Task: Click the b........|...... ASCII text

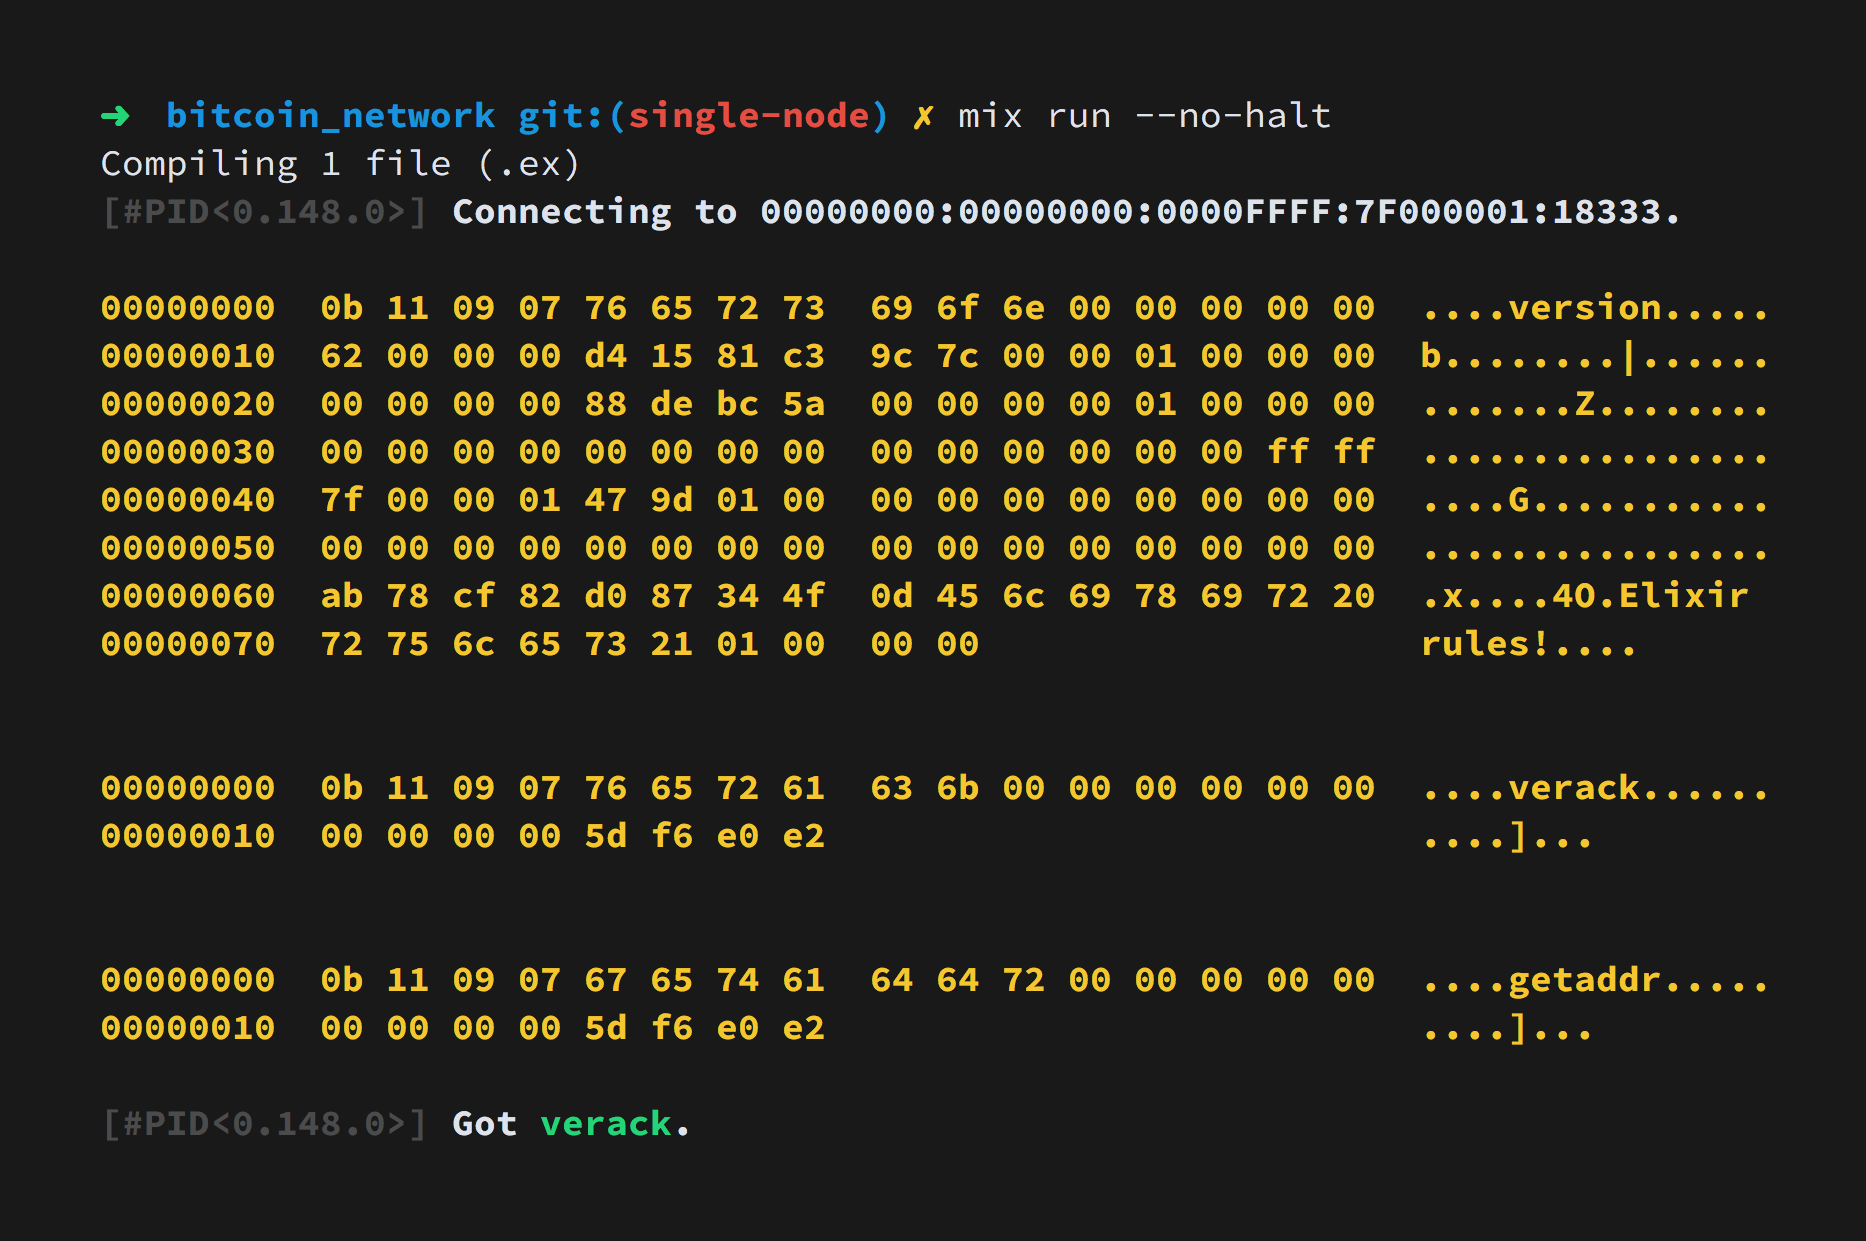Action: (1595, 356)
